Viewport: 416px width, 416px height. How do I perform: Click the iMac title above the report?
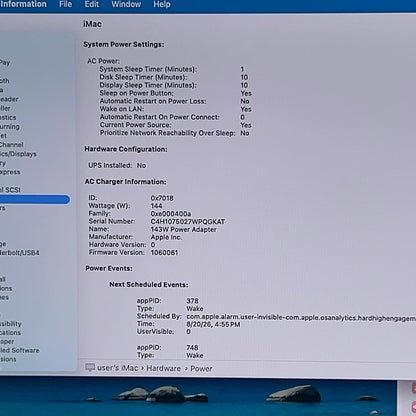[92, 24]
